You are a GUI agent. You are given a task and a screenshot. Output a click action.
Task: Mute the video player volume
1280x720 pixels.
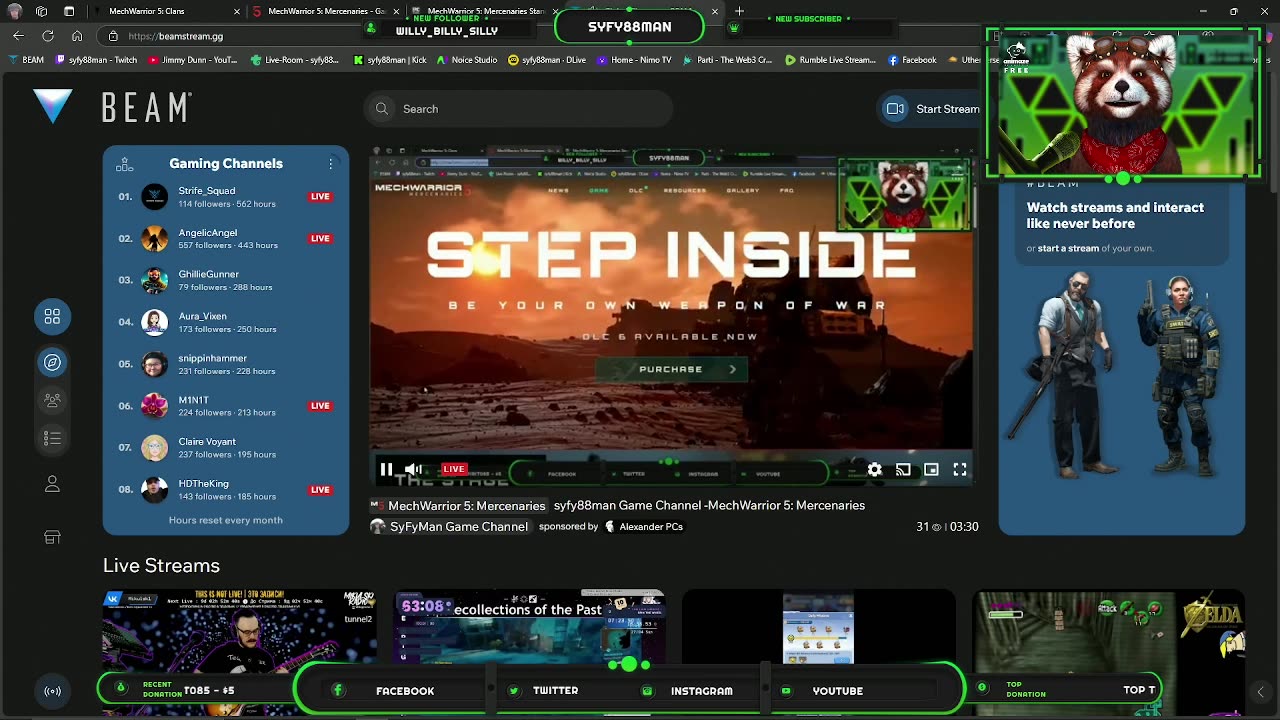[x=413, y=469]
